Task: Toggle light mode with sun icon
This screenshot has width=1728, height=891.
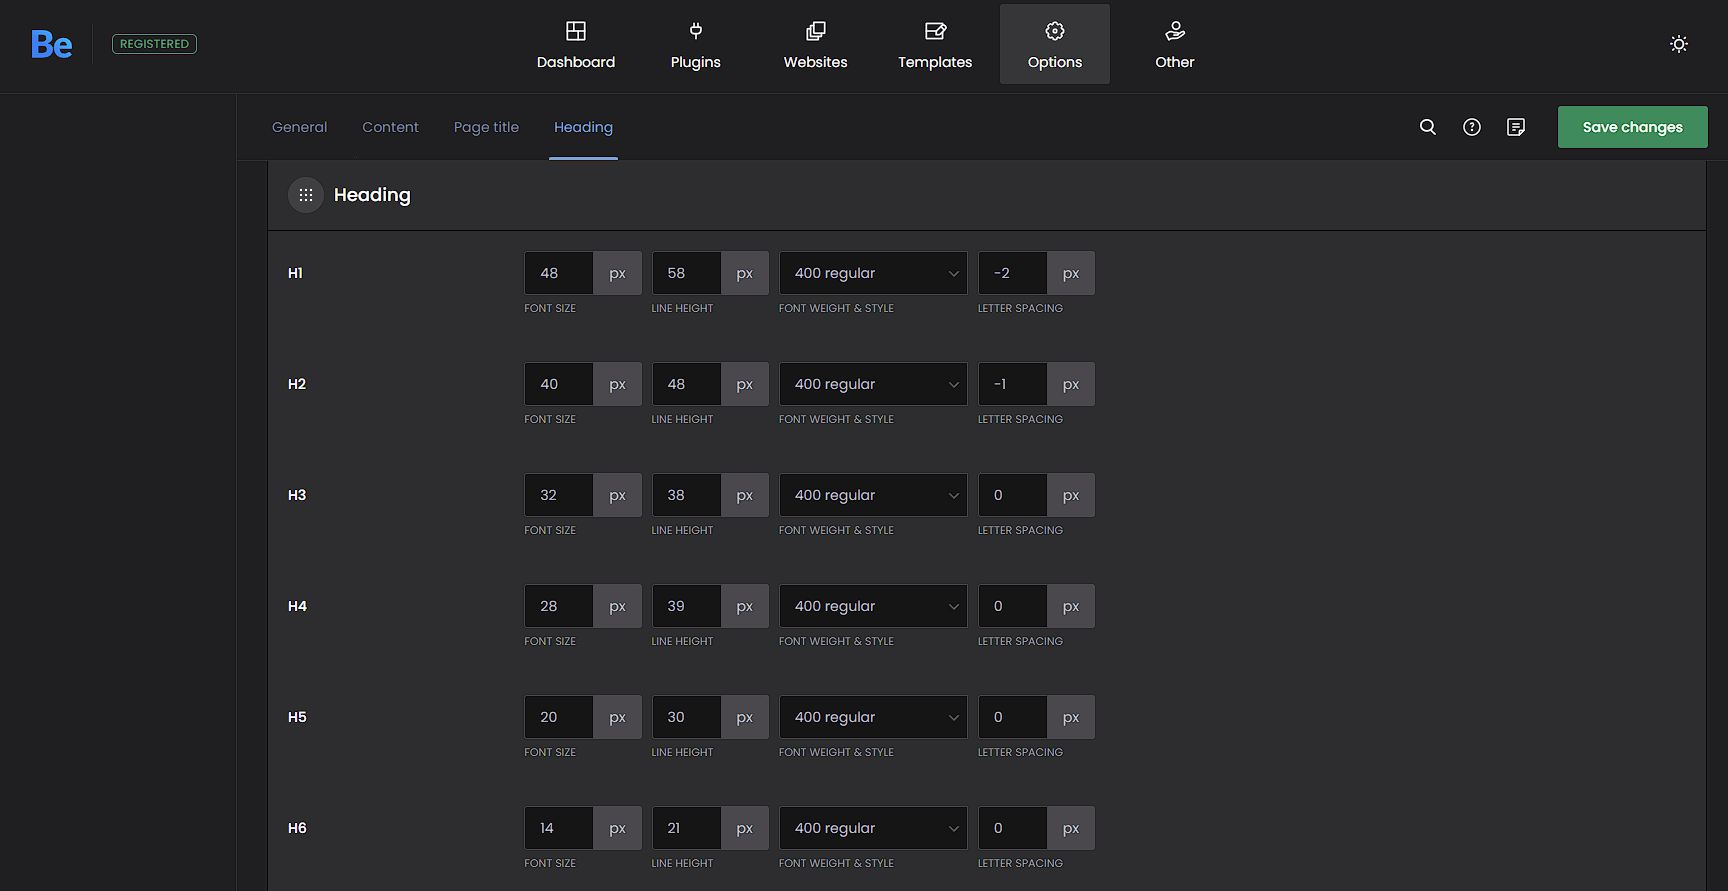Action: (x=1678, y=44)
